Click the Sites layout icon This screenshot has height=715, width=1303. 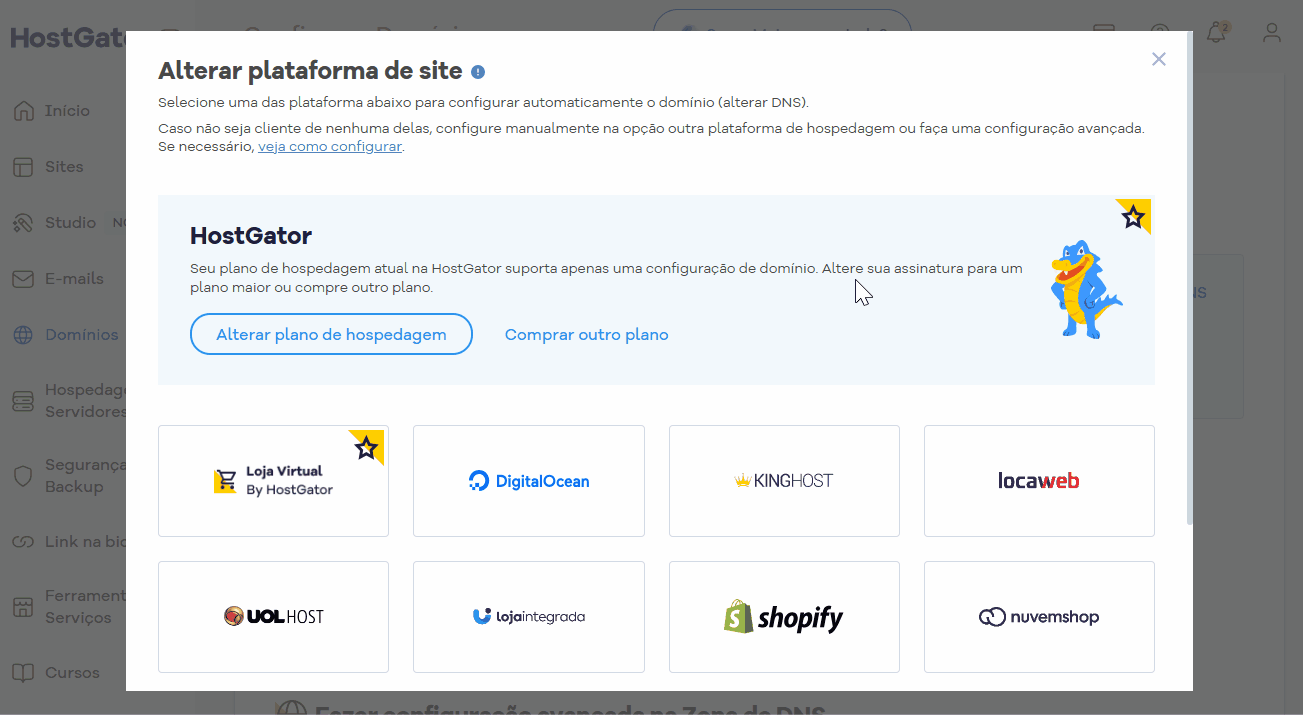coord(23,167)
